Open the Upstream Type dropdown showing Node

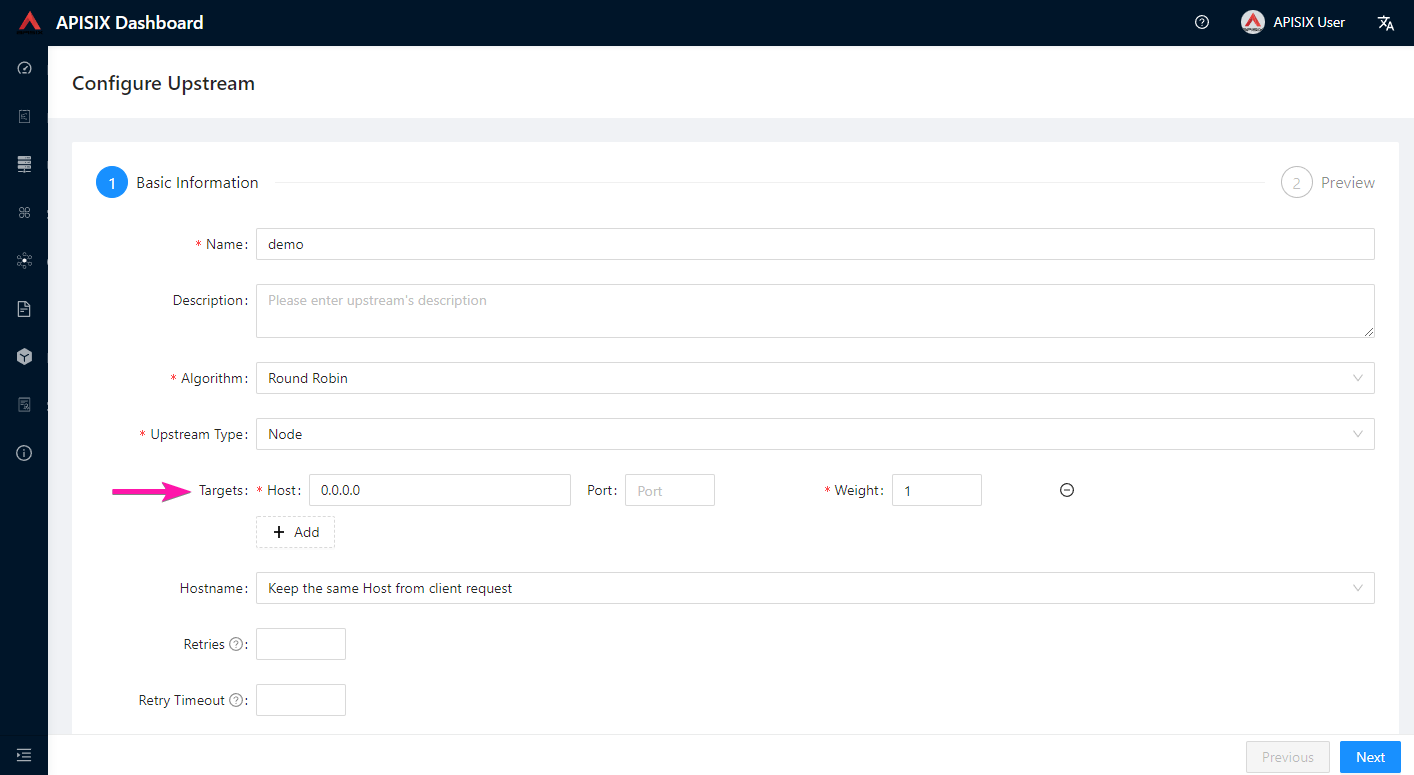[x=815, y=434]
